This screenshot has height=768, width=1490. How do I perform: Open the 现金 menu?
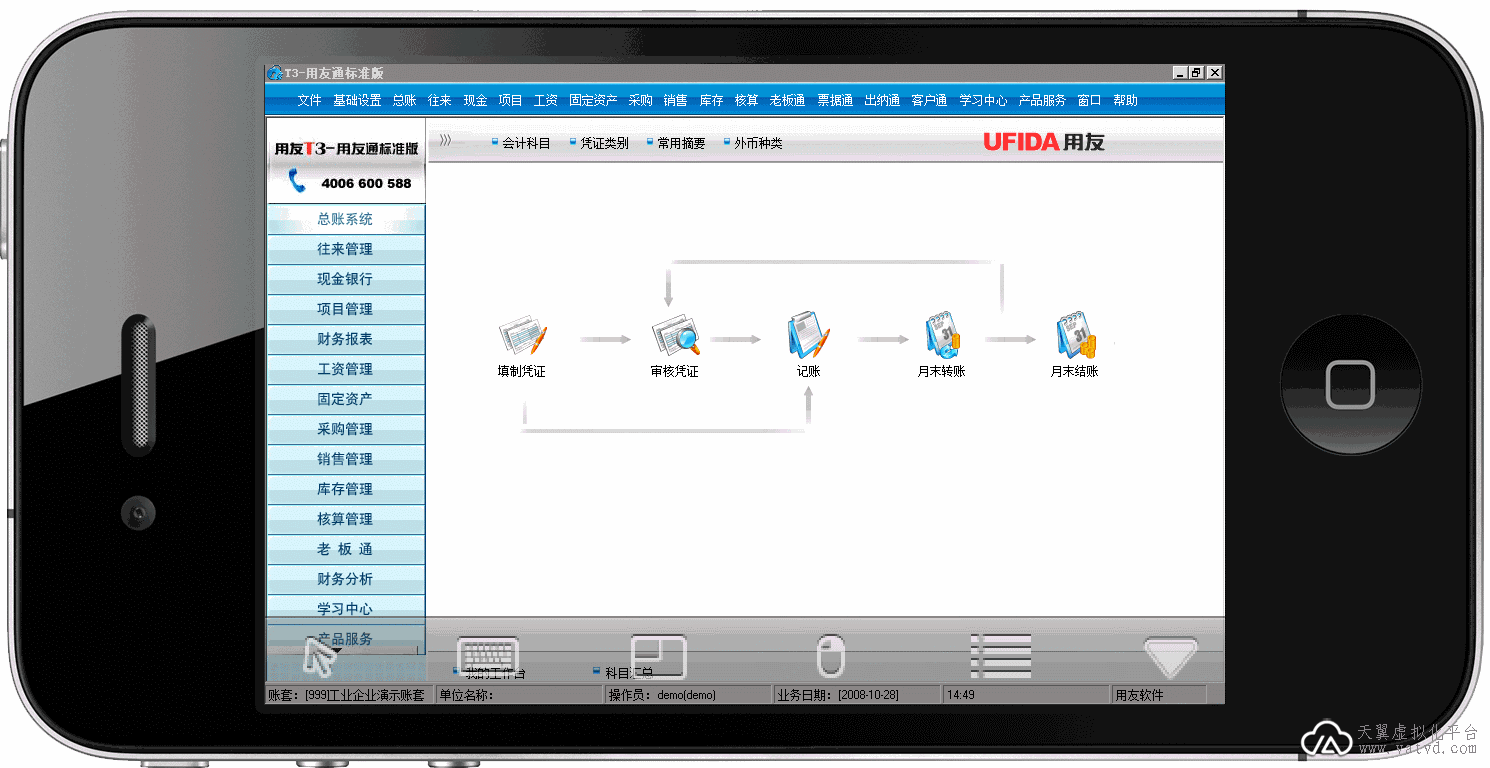[475, 100]
